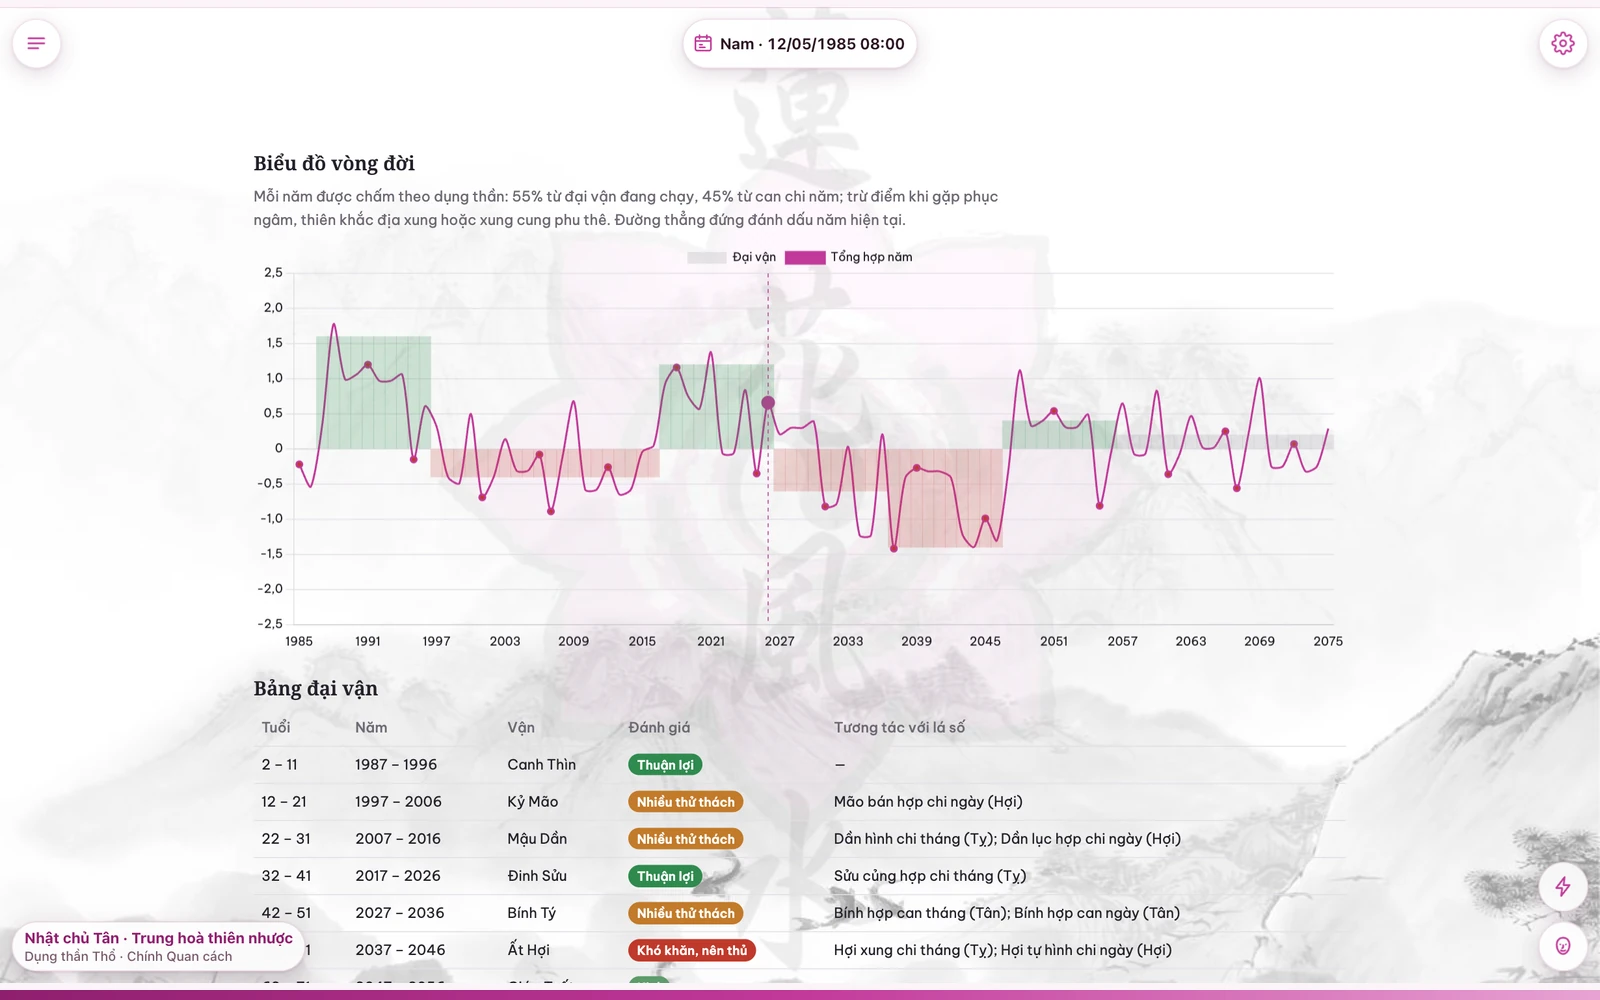1600x1000 pixels.
Task: Click the calendar icon in date pill
Action: pyautogui.click(x=703, y=44)
